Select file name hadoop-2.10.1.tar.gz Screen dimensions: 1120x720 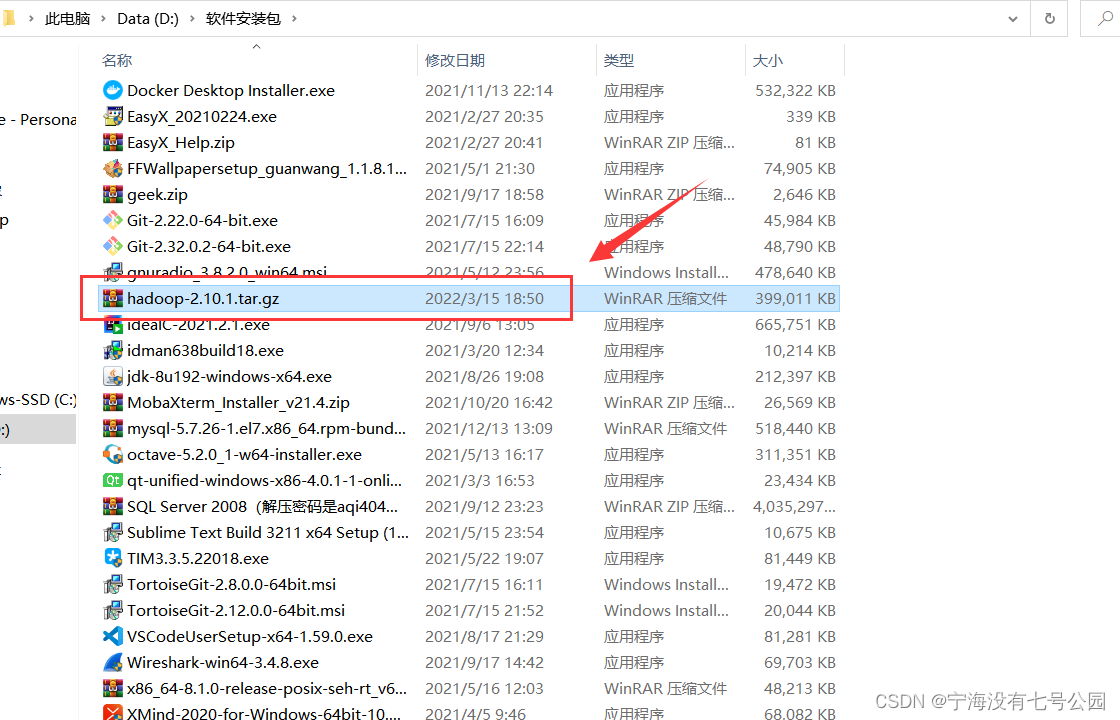click(203, 299)
